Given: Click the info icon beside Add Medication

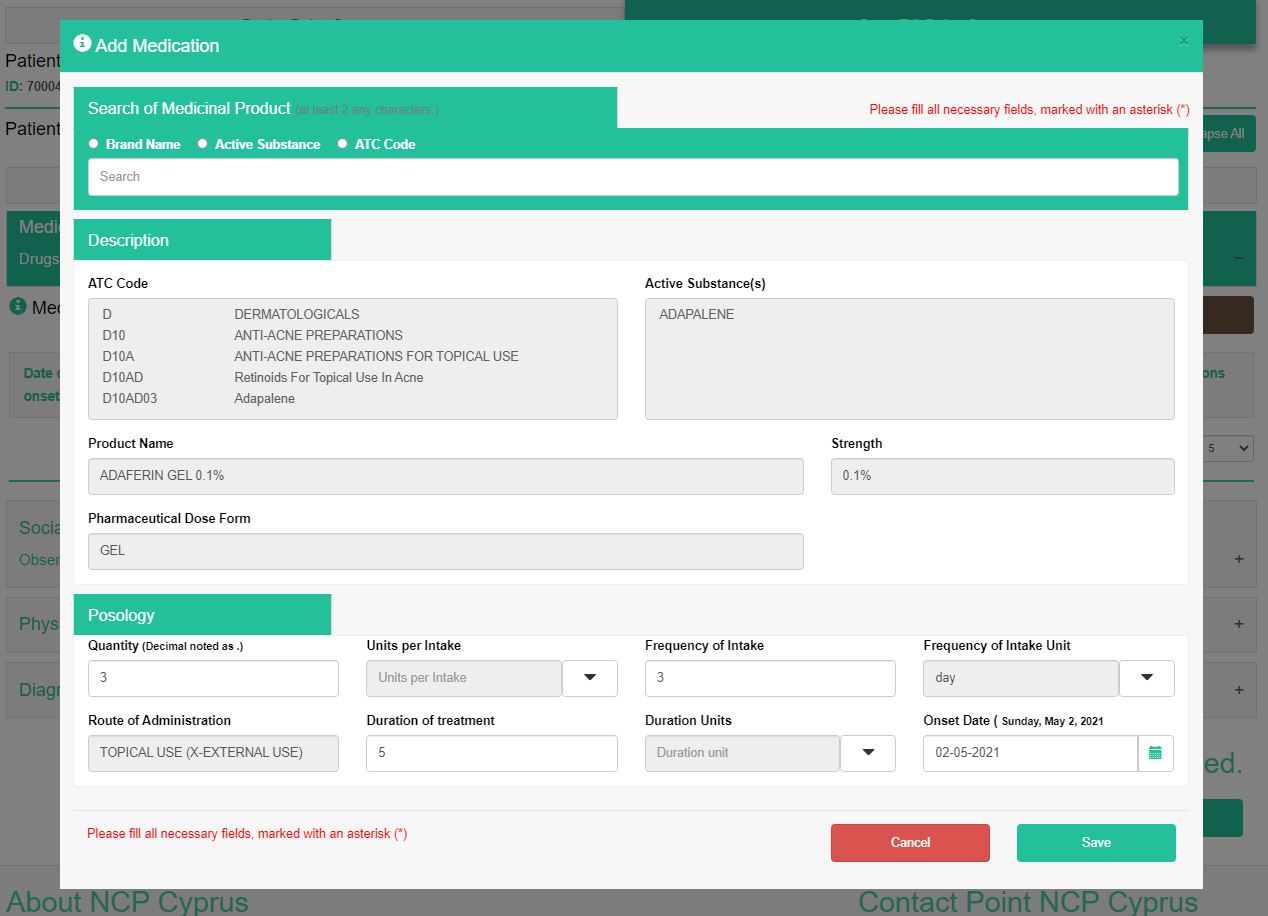Looking at the screenshot, I should click(82, 44).
